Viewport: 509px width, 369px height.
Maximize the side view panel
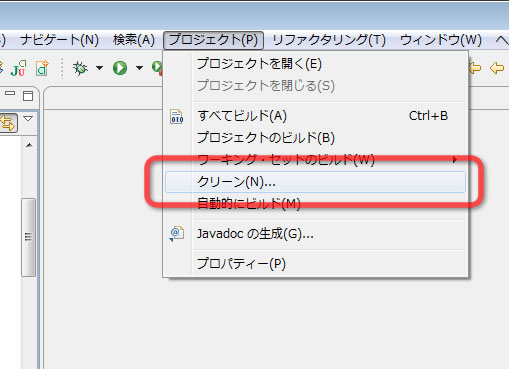tap(28, 96)
